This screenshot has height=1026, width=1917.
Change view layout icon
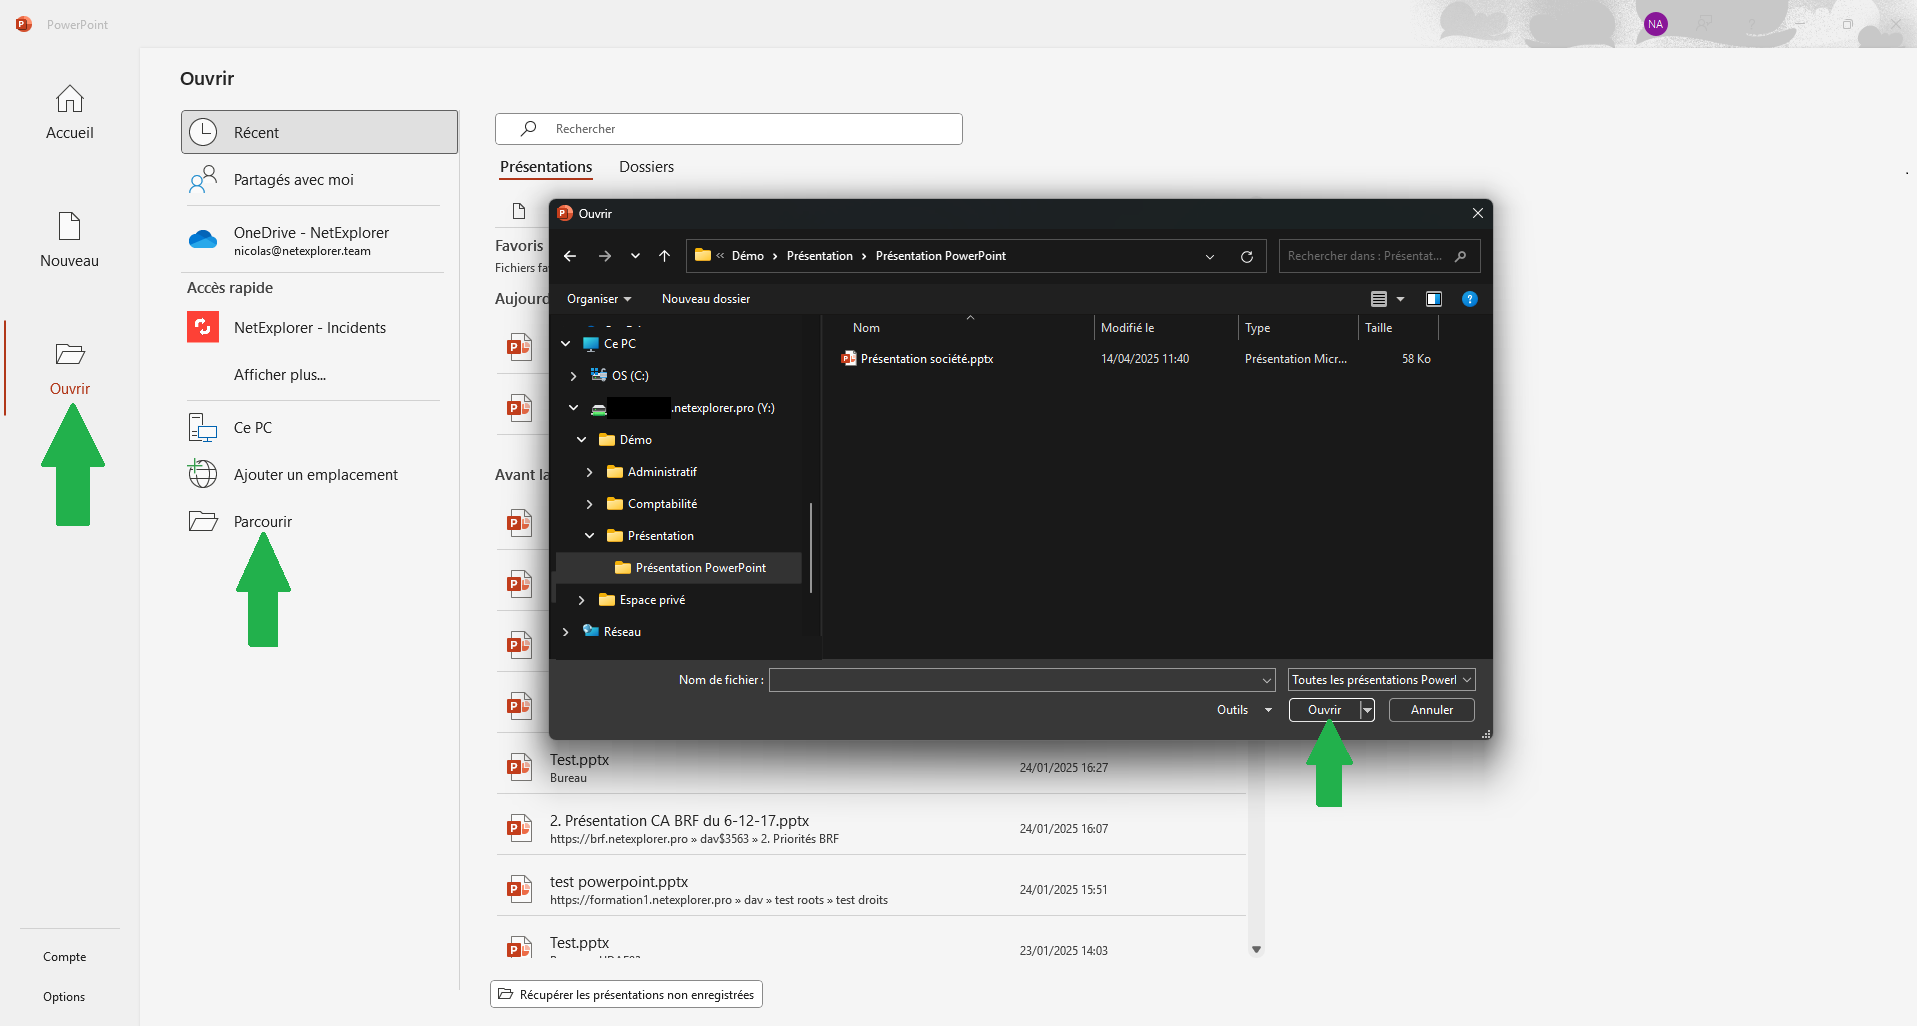(x=1379, y=299)
